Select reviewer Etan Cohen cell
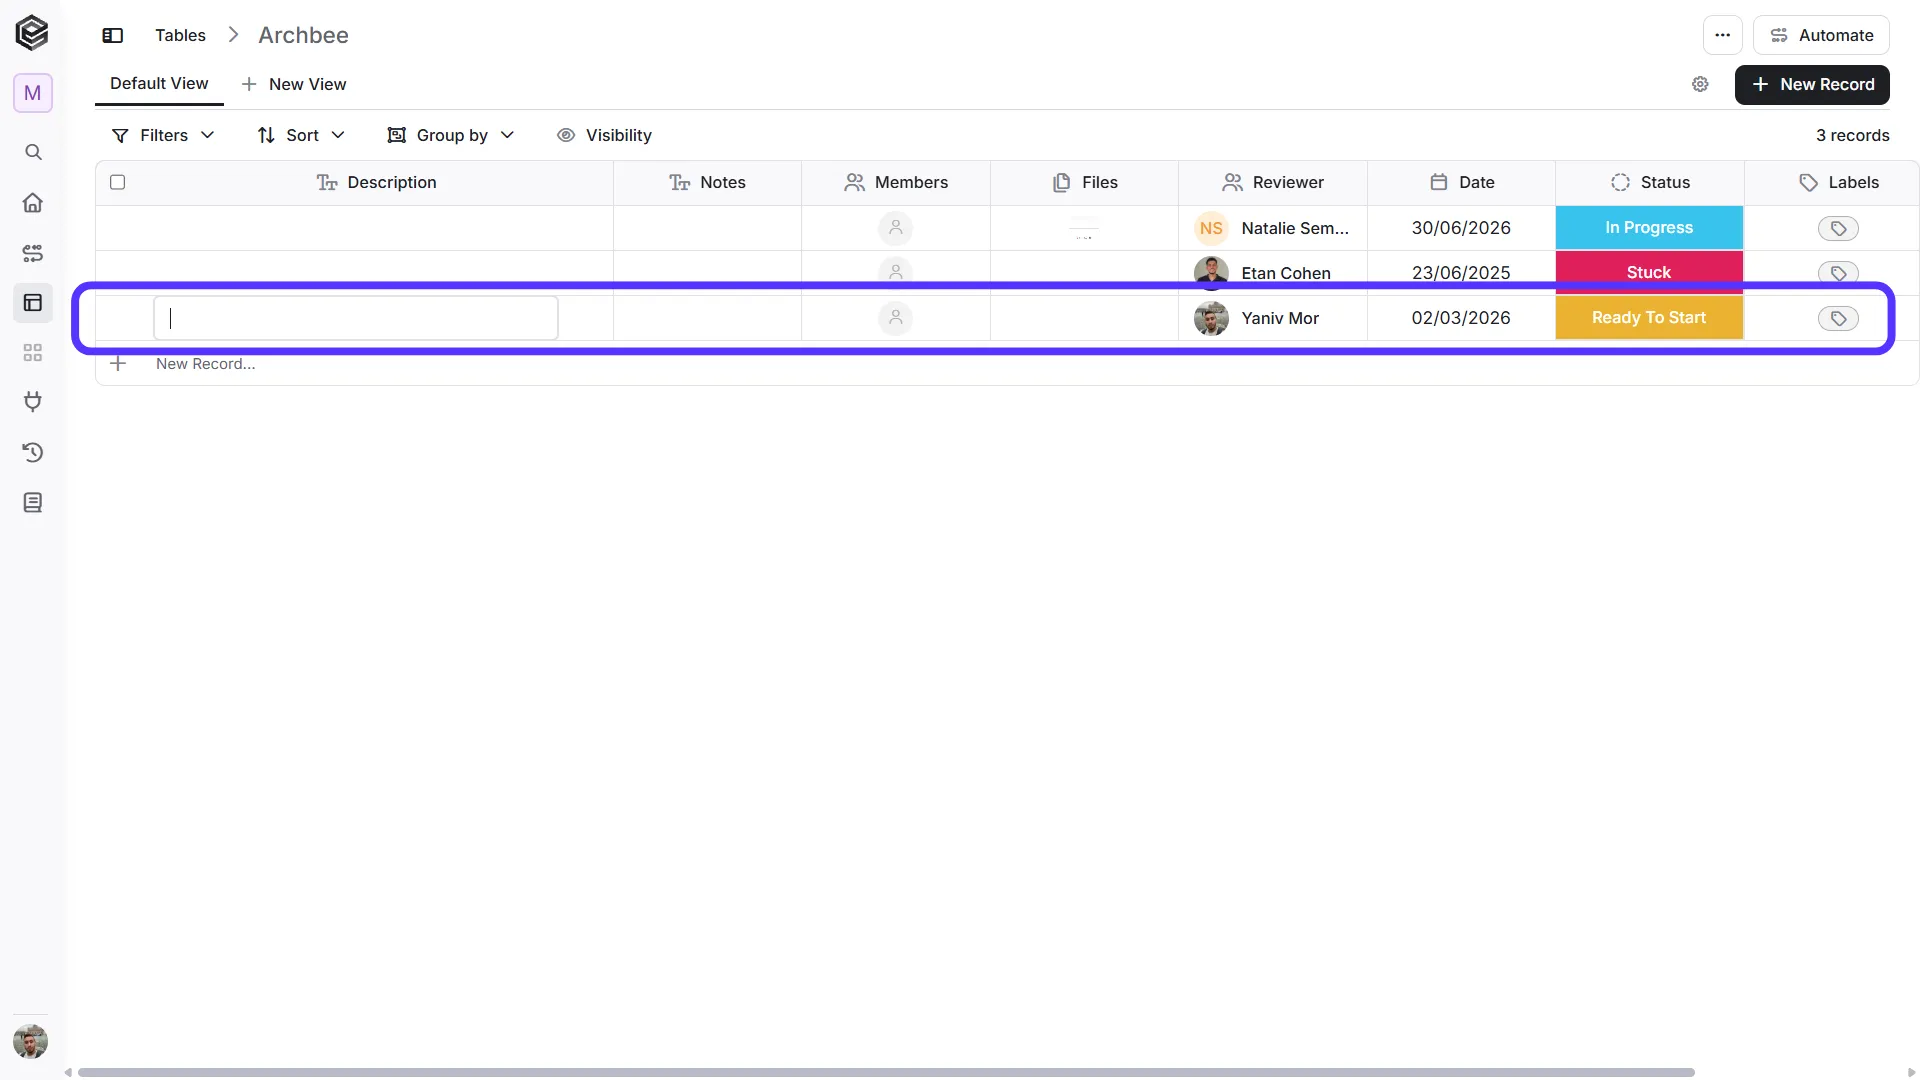 click(1273, 272)
